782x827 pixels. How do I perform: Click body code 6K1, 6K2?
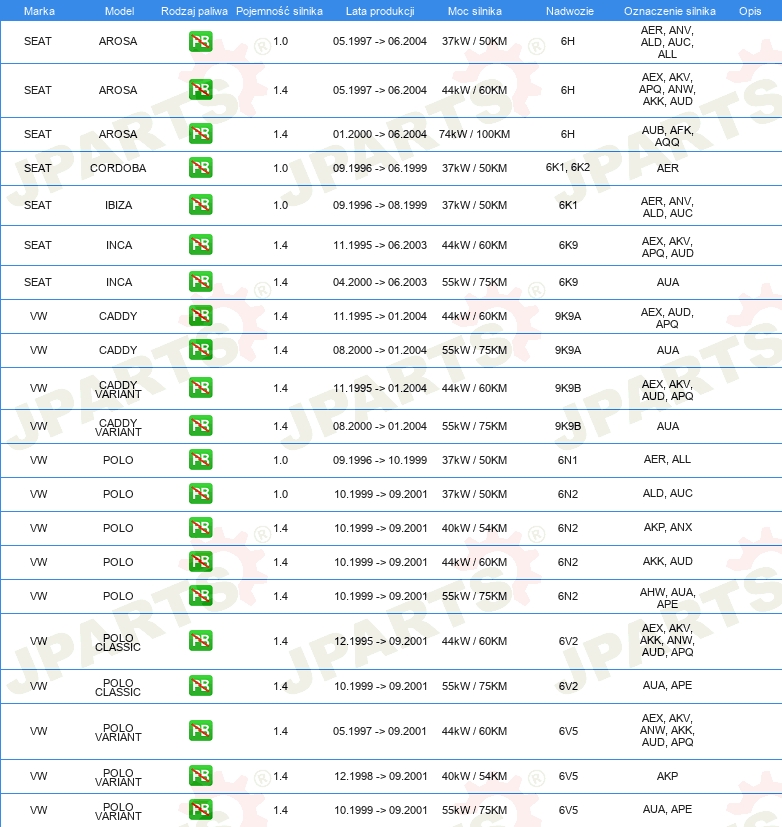tap(568, 167)
